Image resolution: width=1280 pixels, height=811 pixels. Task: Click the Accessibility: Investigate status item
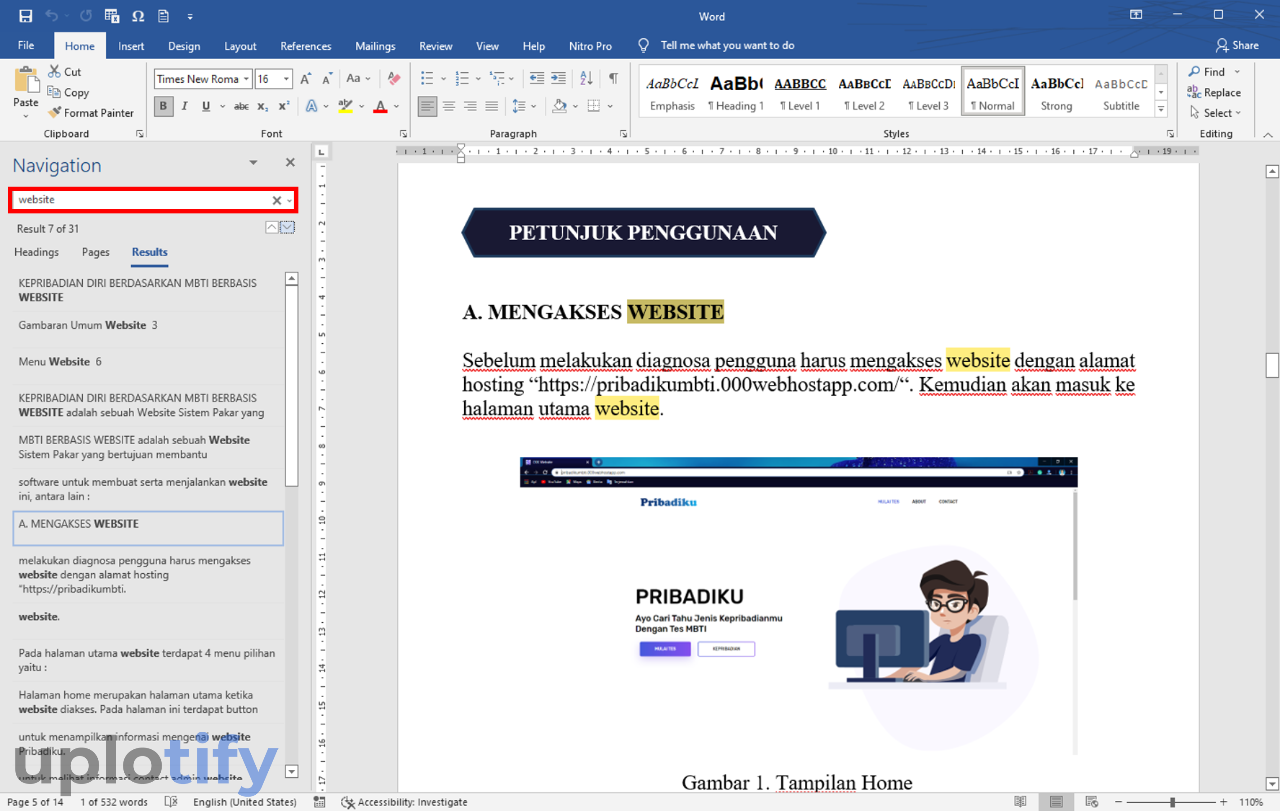coord(404,802)
